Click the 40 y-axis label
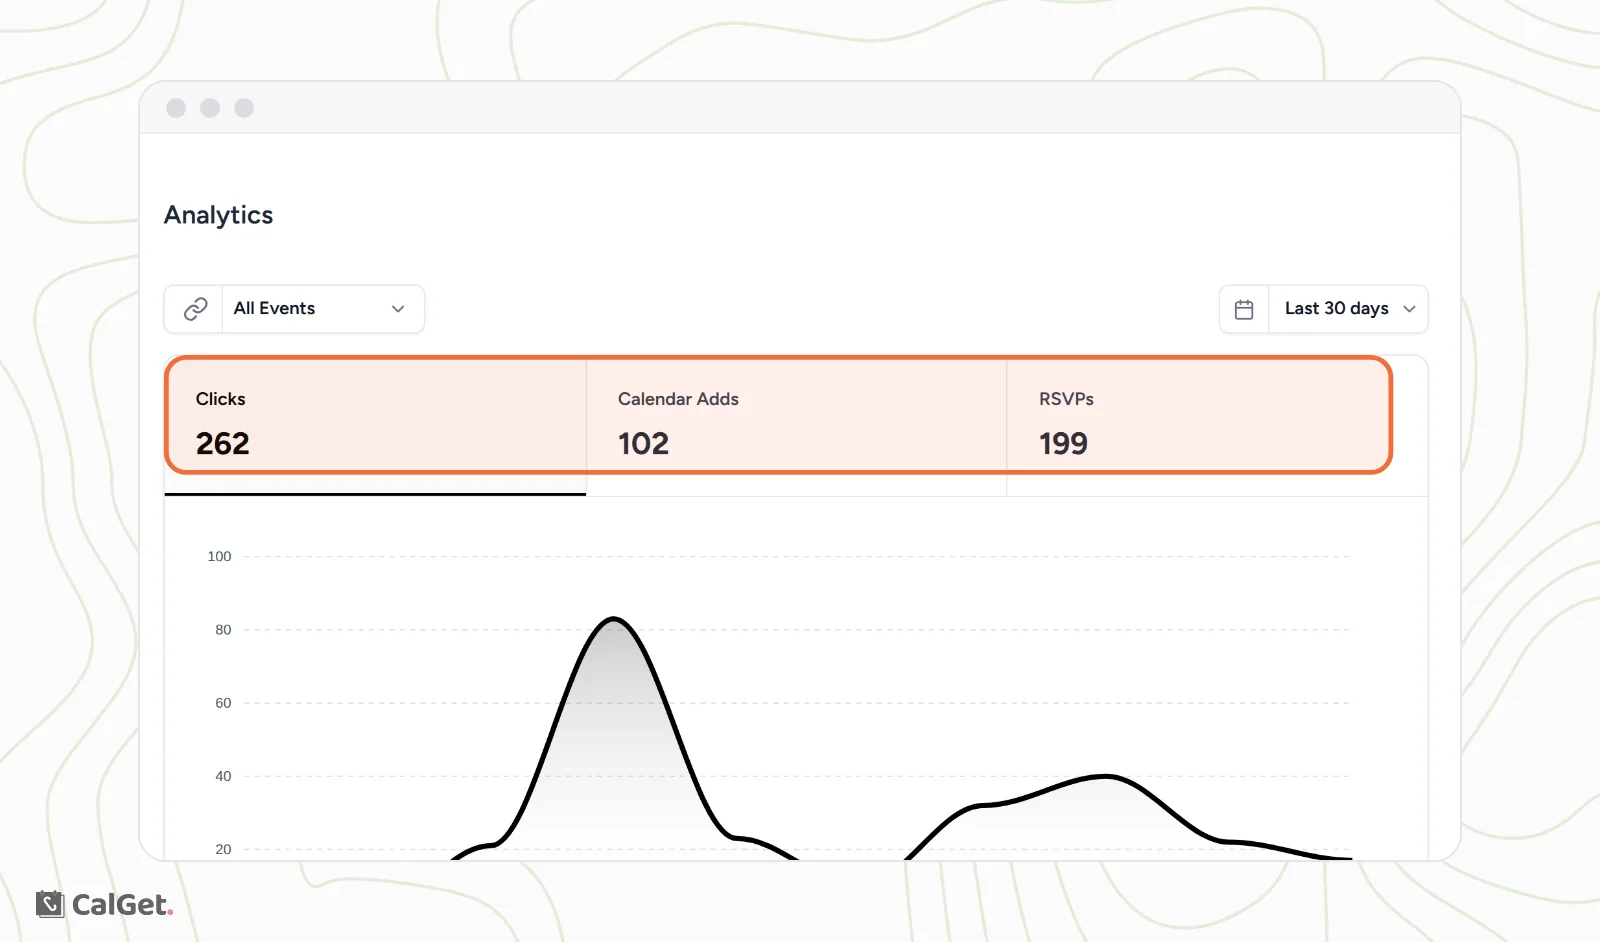 [223, 776]
